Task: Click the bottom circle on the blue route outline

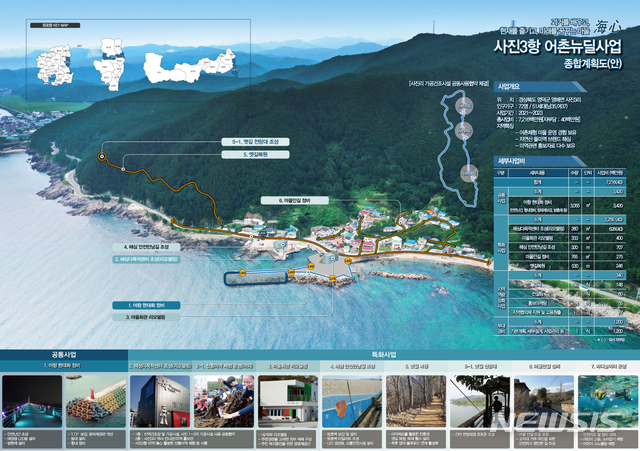Action: click(469, 173)
